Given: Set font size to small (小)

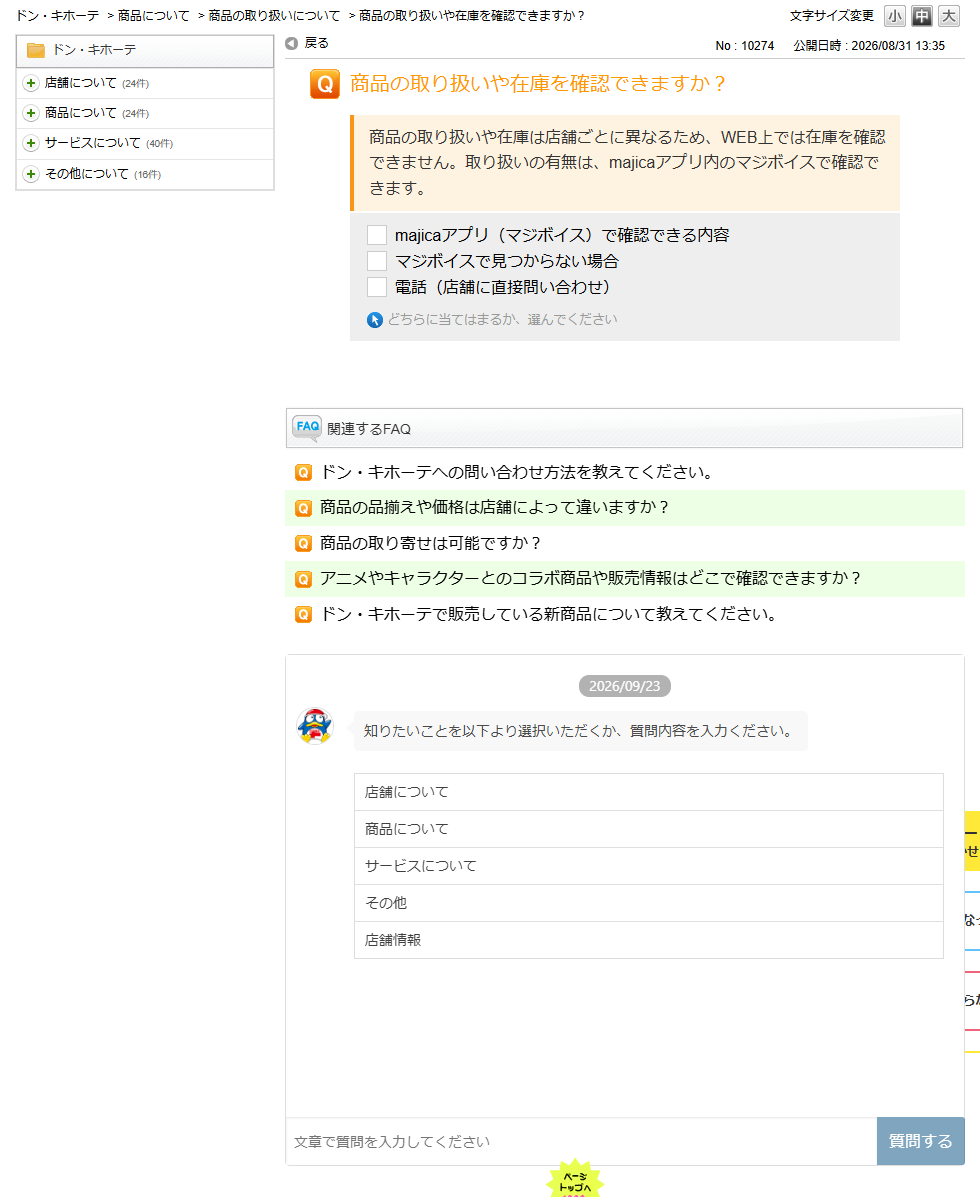Looking at the screenshot, I should pyautogui.click(x=895, y=15).
